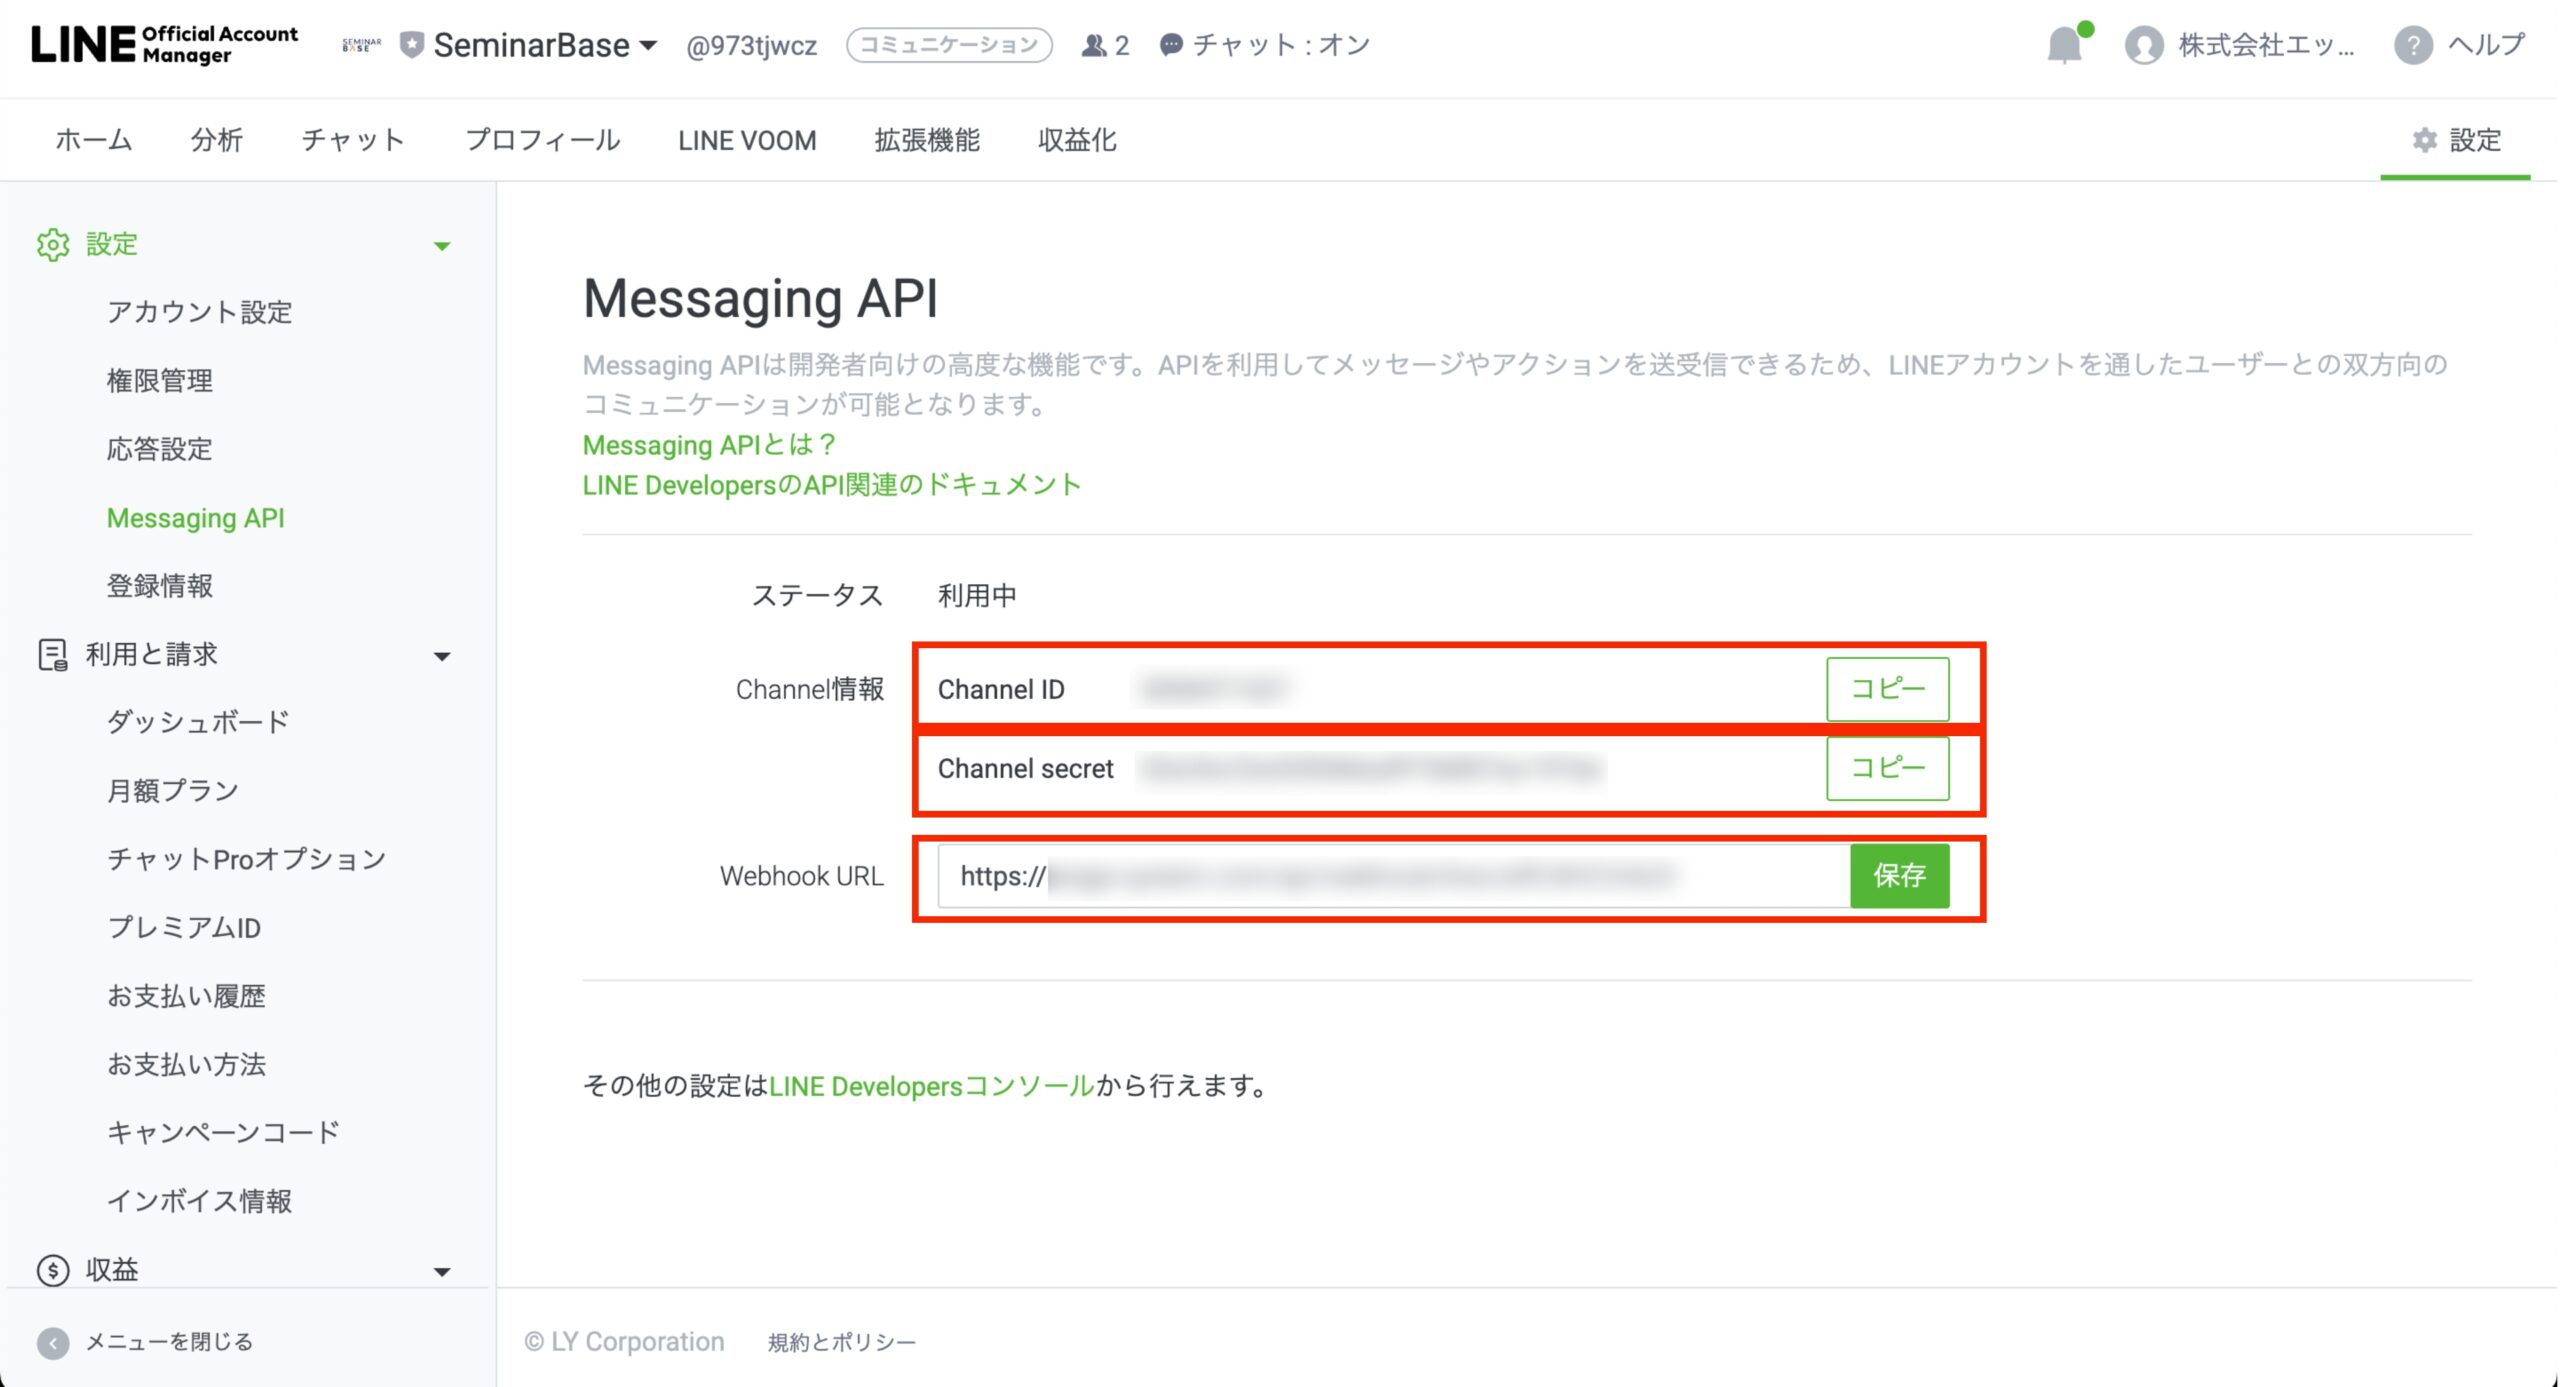
Task: Open LINE Developersコンソール link
Action: (x=931, y=1086)
